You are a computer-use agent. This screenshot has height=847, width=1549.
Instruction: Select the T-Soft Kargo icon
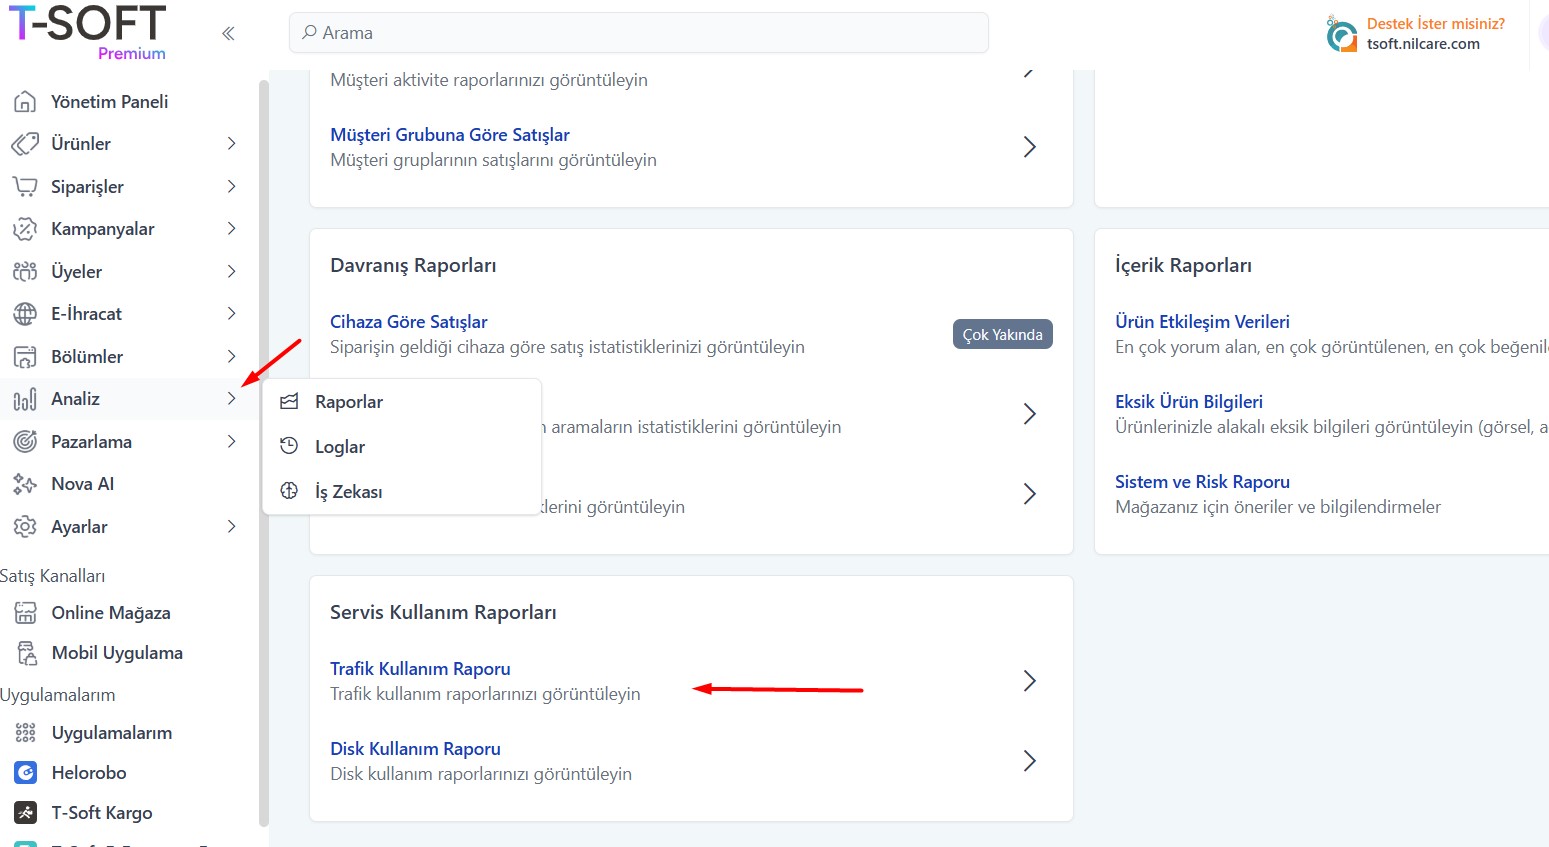click(25, 812)
